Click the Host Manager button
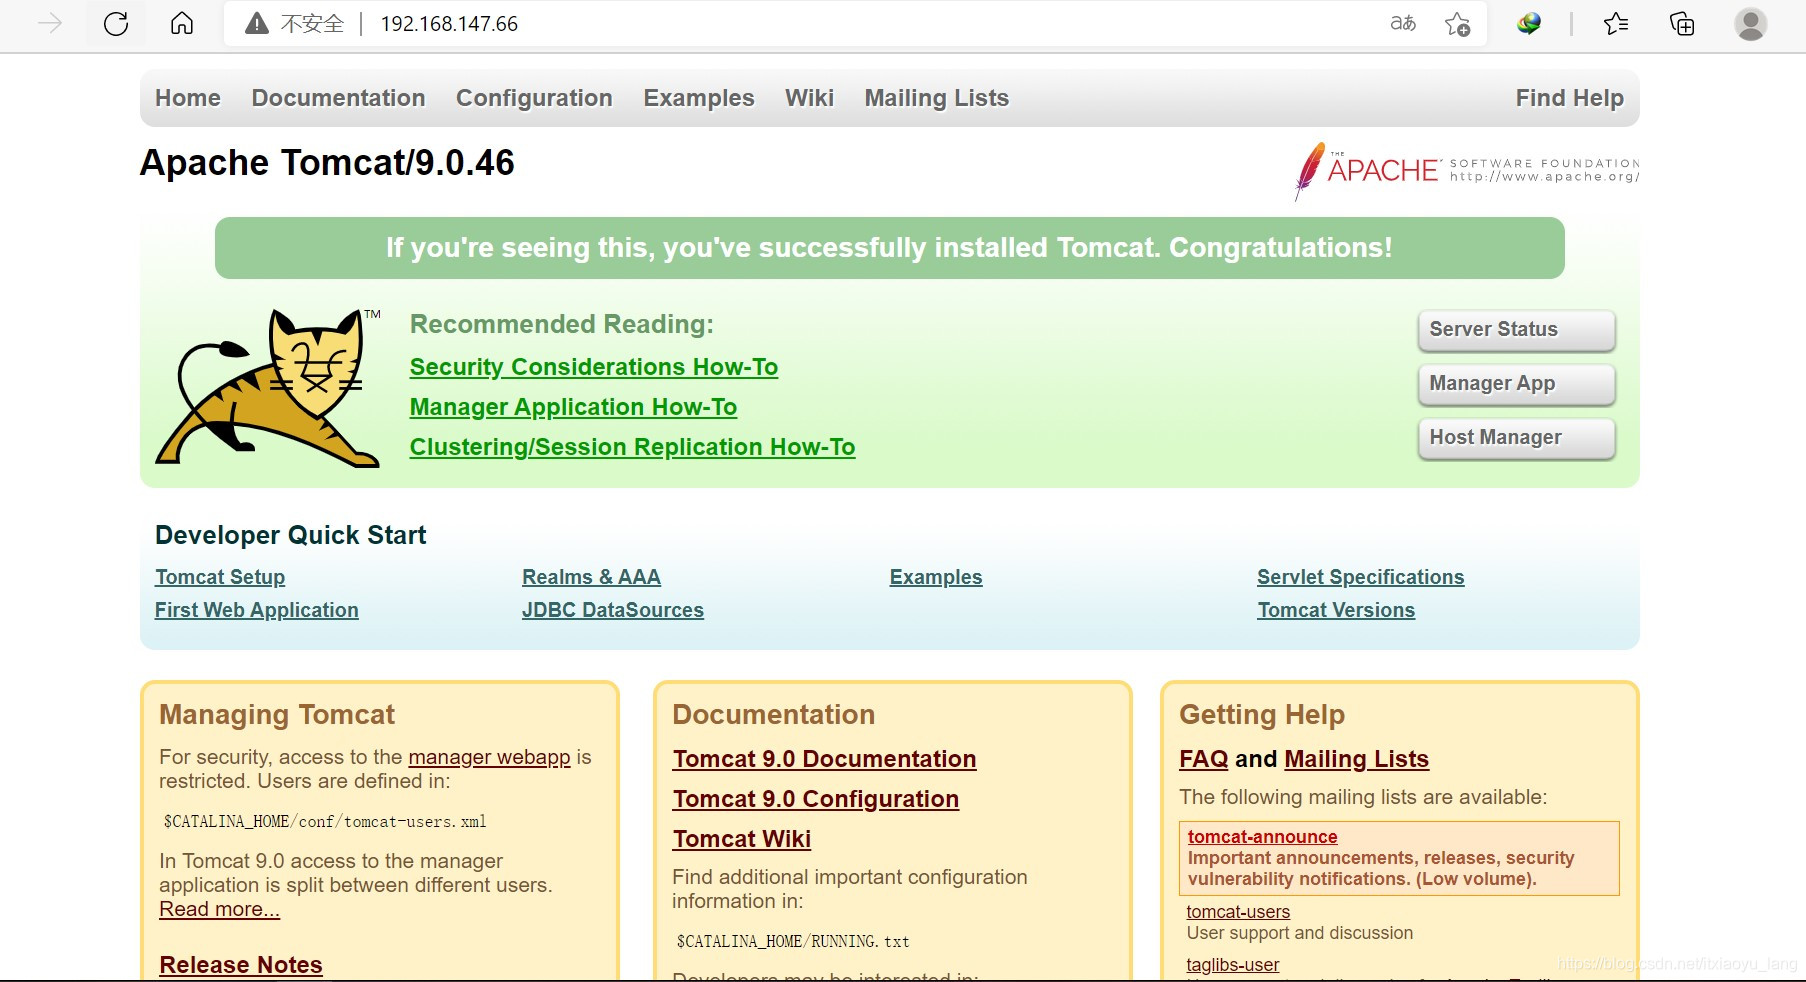The height and width of the screenshot is (982, 1806). pyautogui.click(x=1517, y=438)
